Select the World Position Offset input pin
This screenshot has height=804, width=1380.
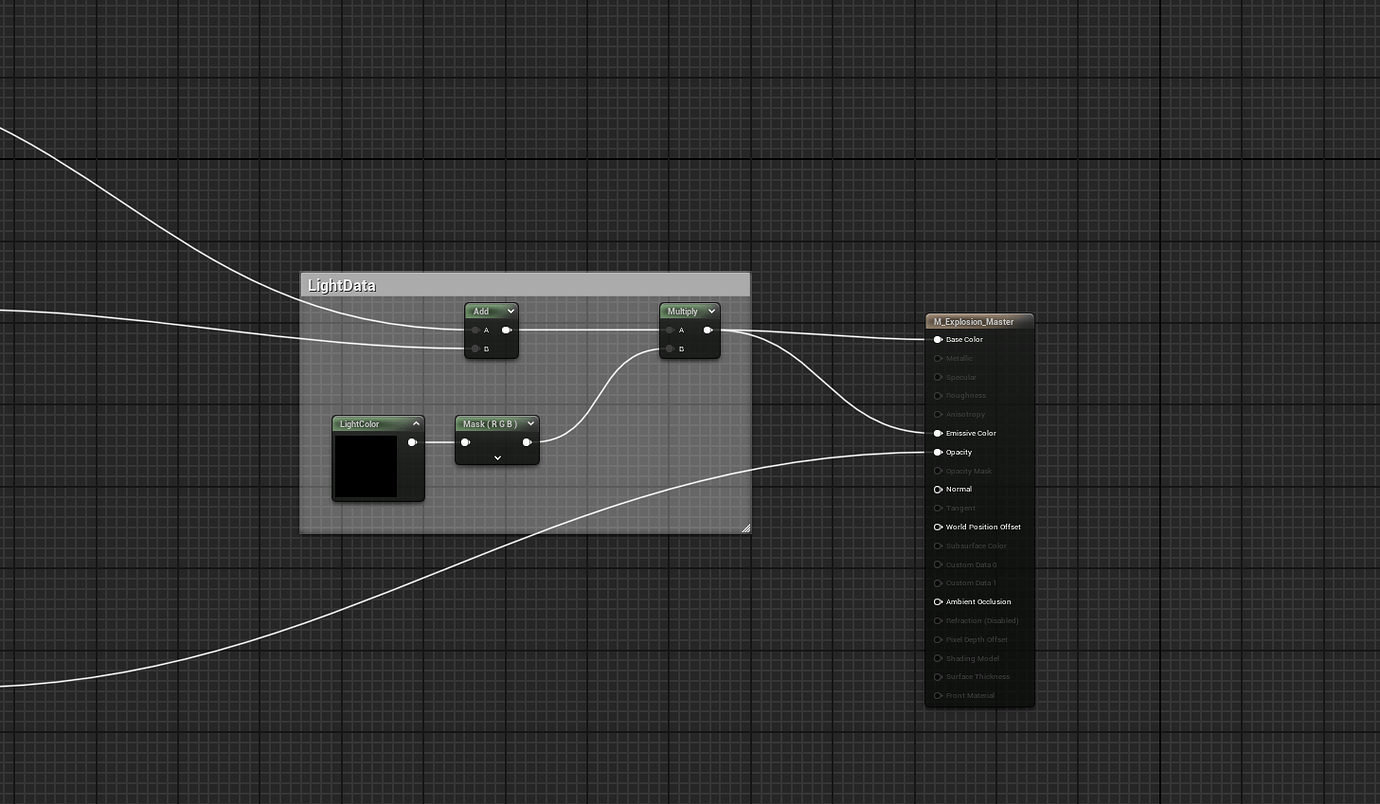click(938, 527)
